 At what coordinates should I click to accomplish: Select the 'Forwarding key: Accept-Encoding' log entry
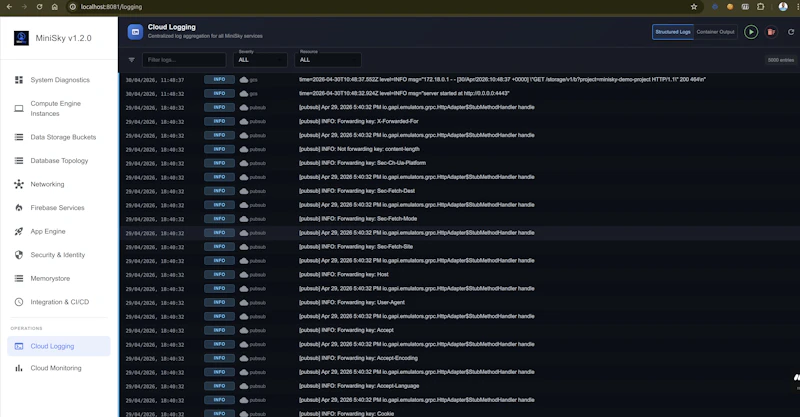tap(358, 358)
